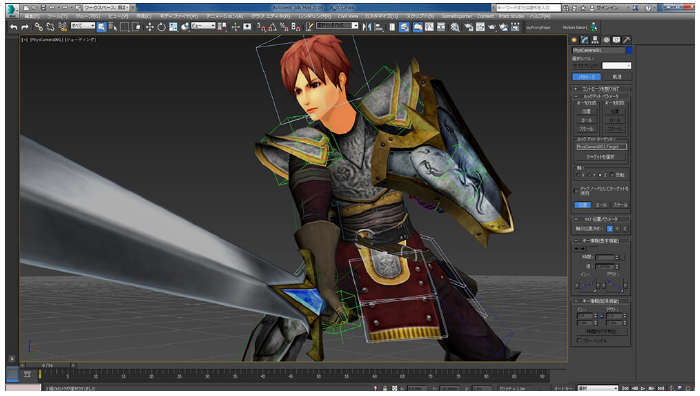This screenshot has width=700, height=396.
Task: Enable the upnode-as-target checkbox
Action: coord(576,191)
